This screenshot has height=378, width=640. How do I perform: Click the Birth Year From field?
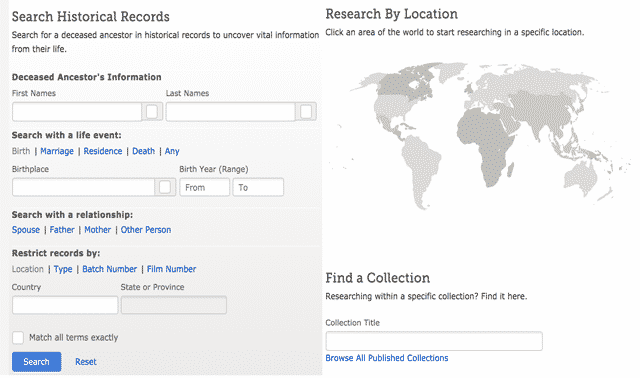coord(204,187)
